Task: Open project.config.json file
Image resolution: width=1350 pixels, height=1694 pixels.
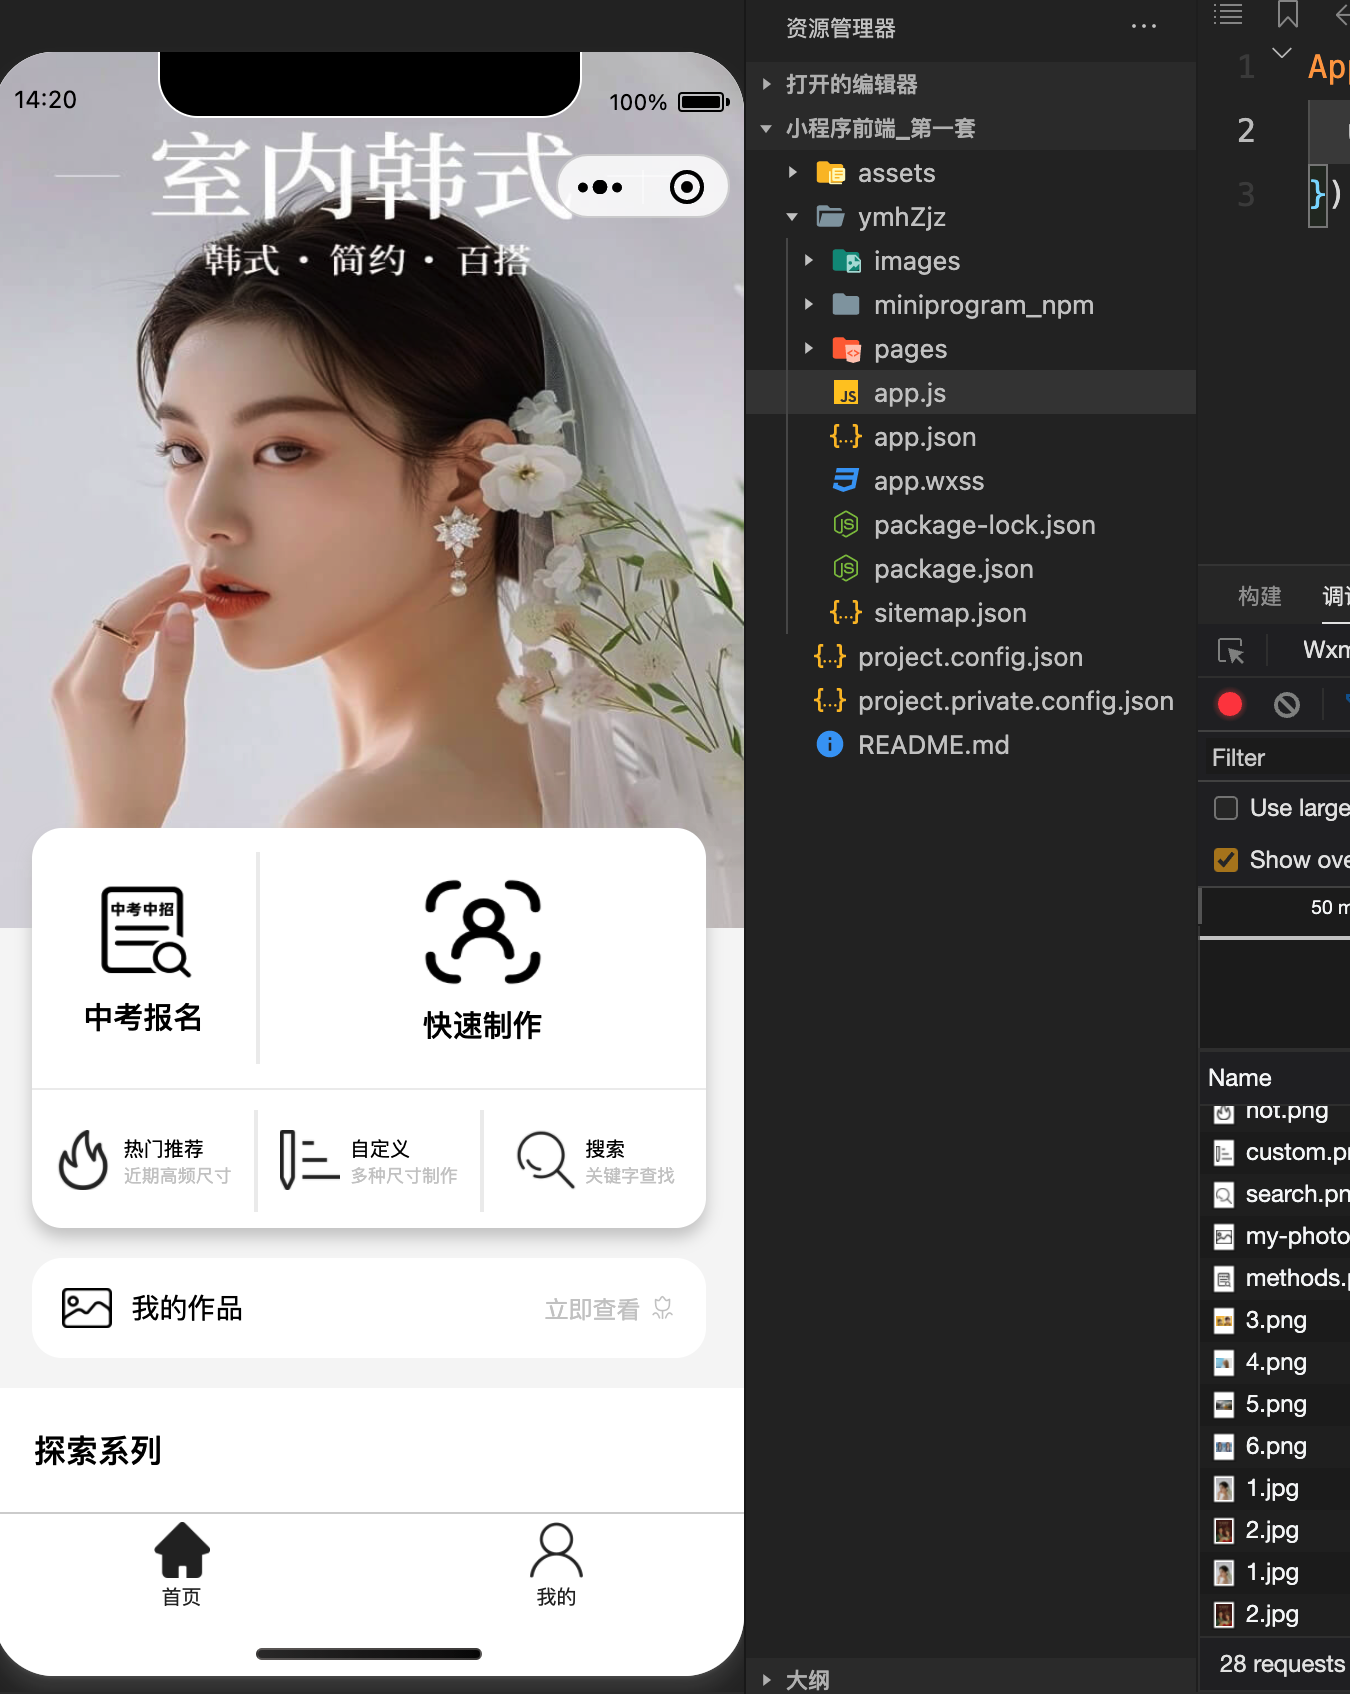Action: click(971, 657)
